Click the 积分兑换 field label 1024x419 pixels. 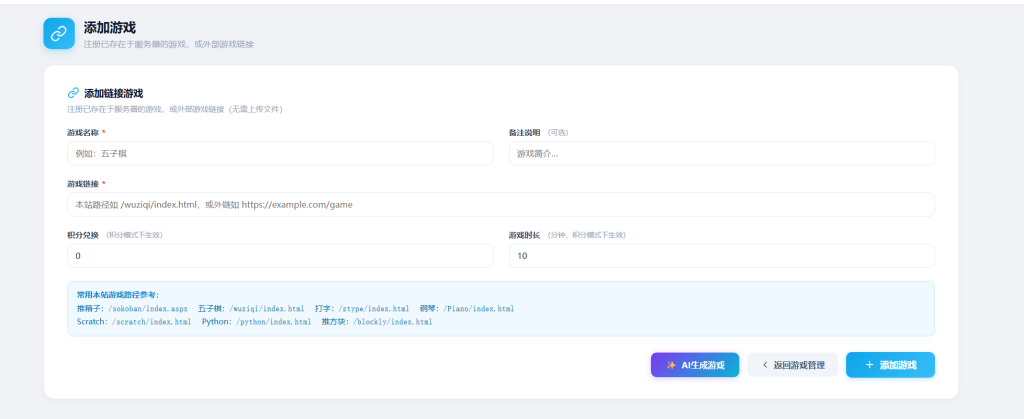tap(82, 235)
